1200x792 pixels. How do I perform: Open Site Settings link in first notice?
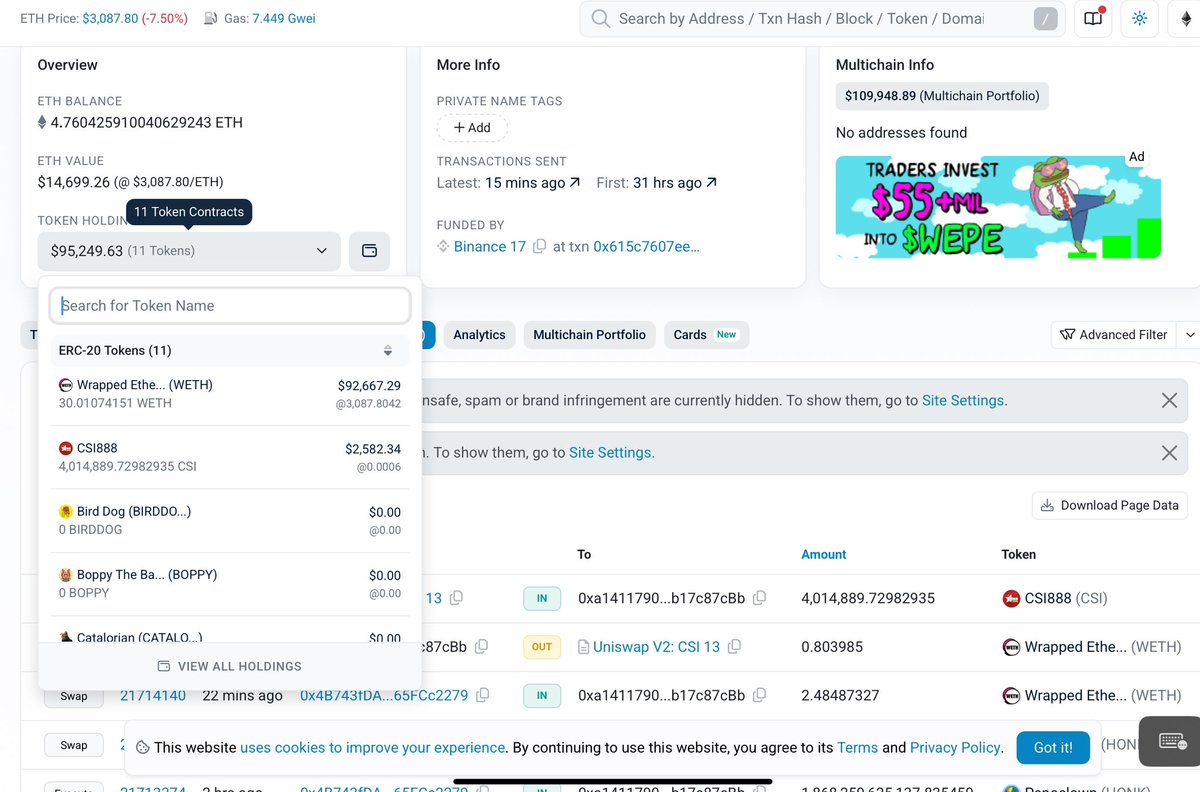[x=963, y=400]
